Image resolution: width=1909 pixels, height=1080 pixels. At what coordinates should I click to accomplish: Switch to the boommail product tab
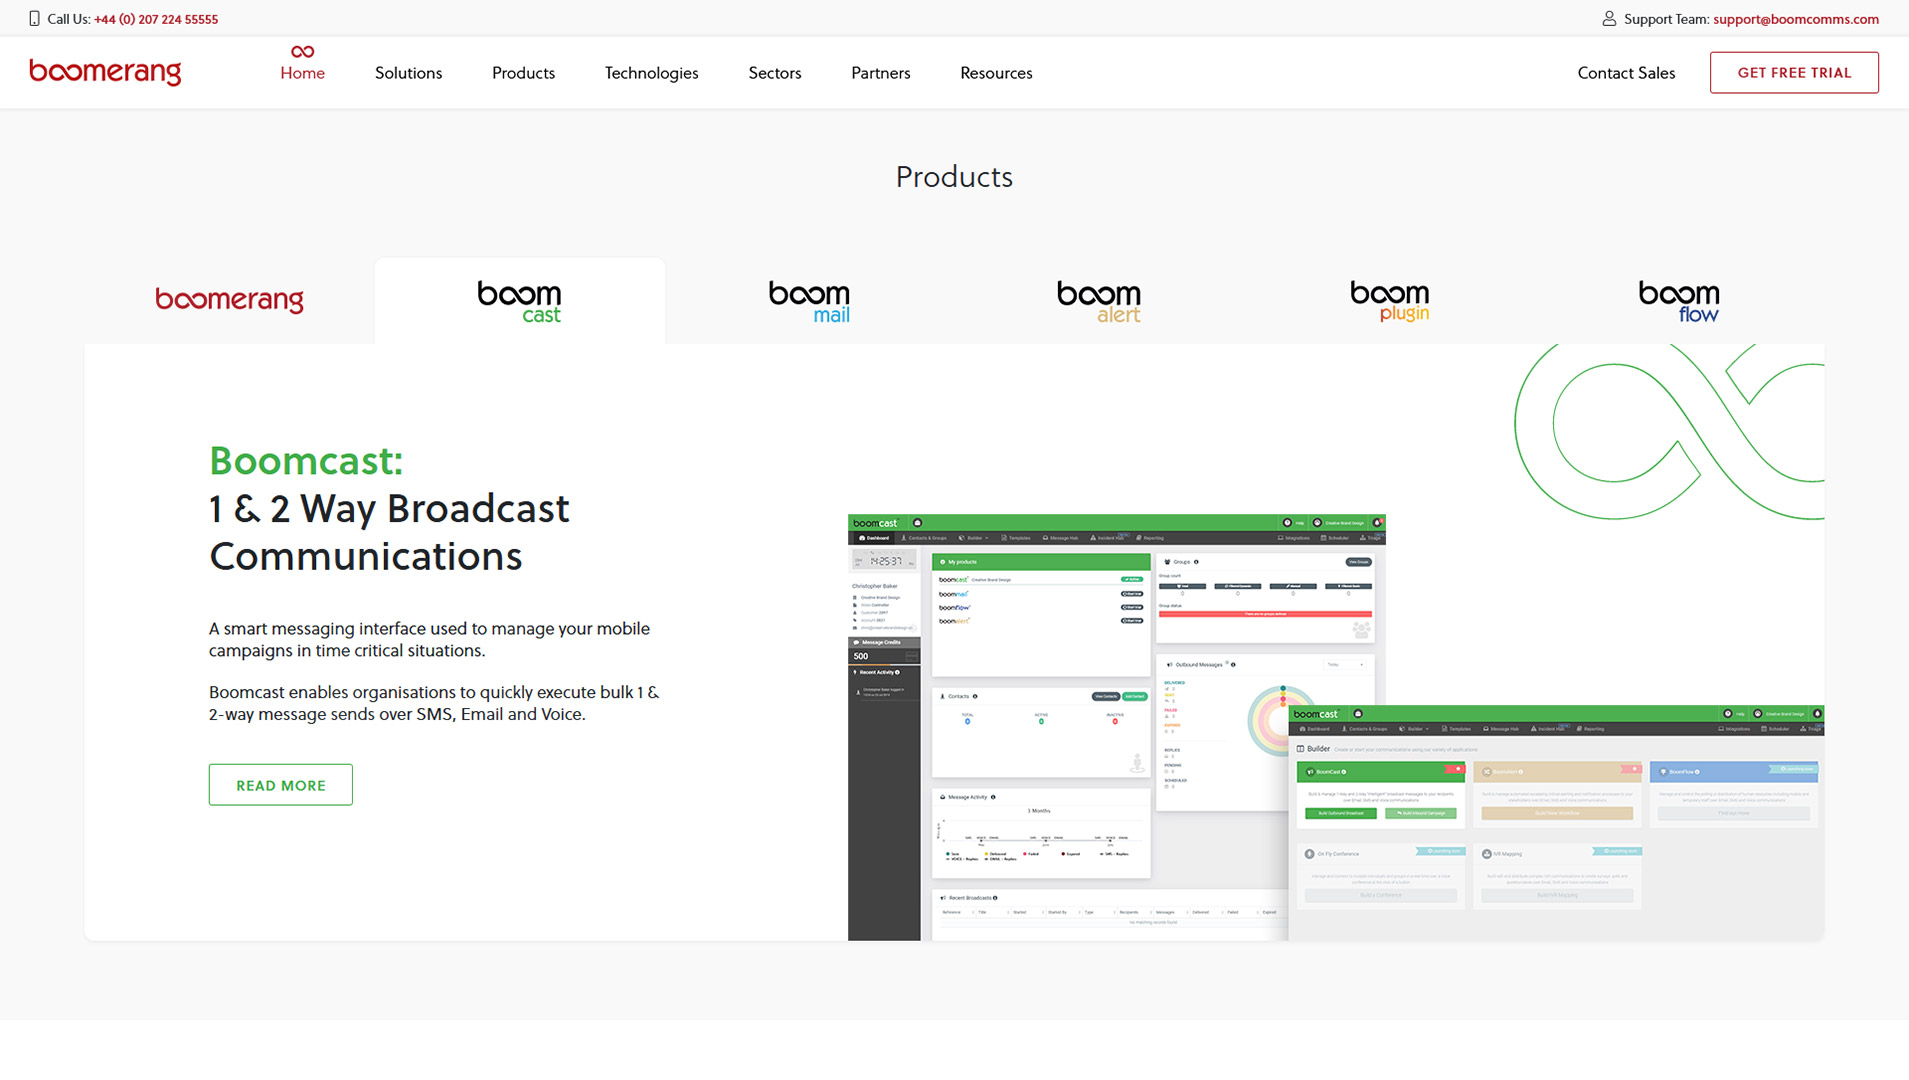[x=809, y=301]
